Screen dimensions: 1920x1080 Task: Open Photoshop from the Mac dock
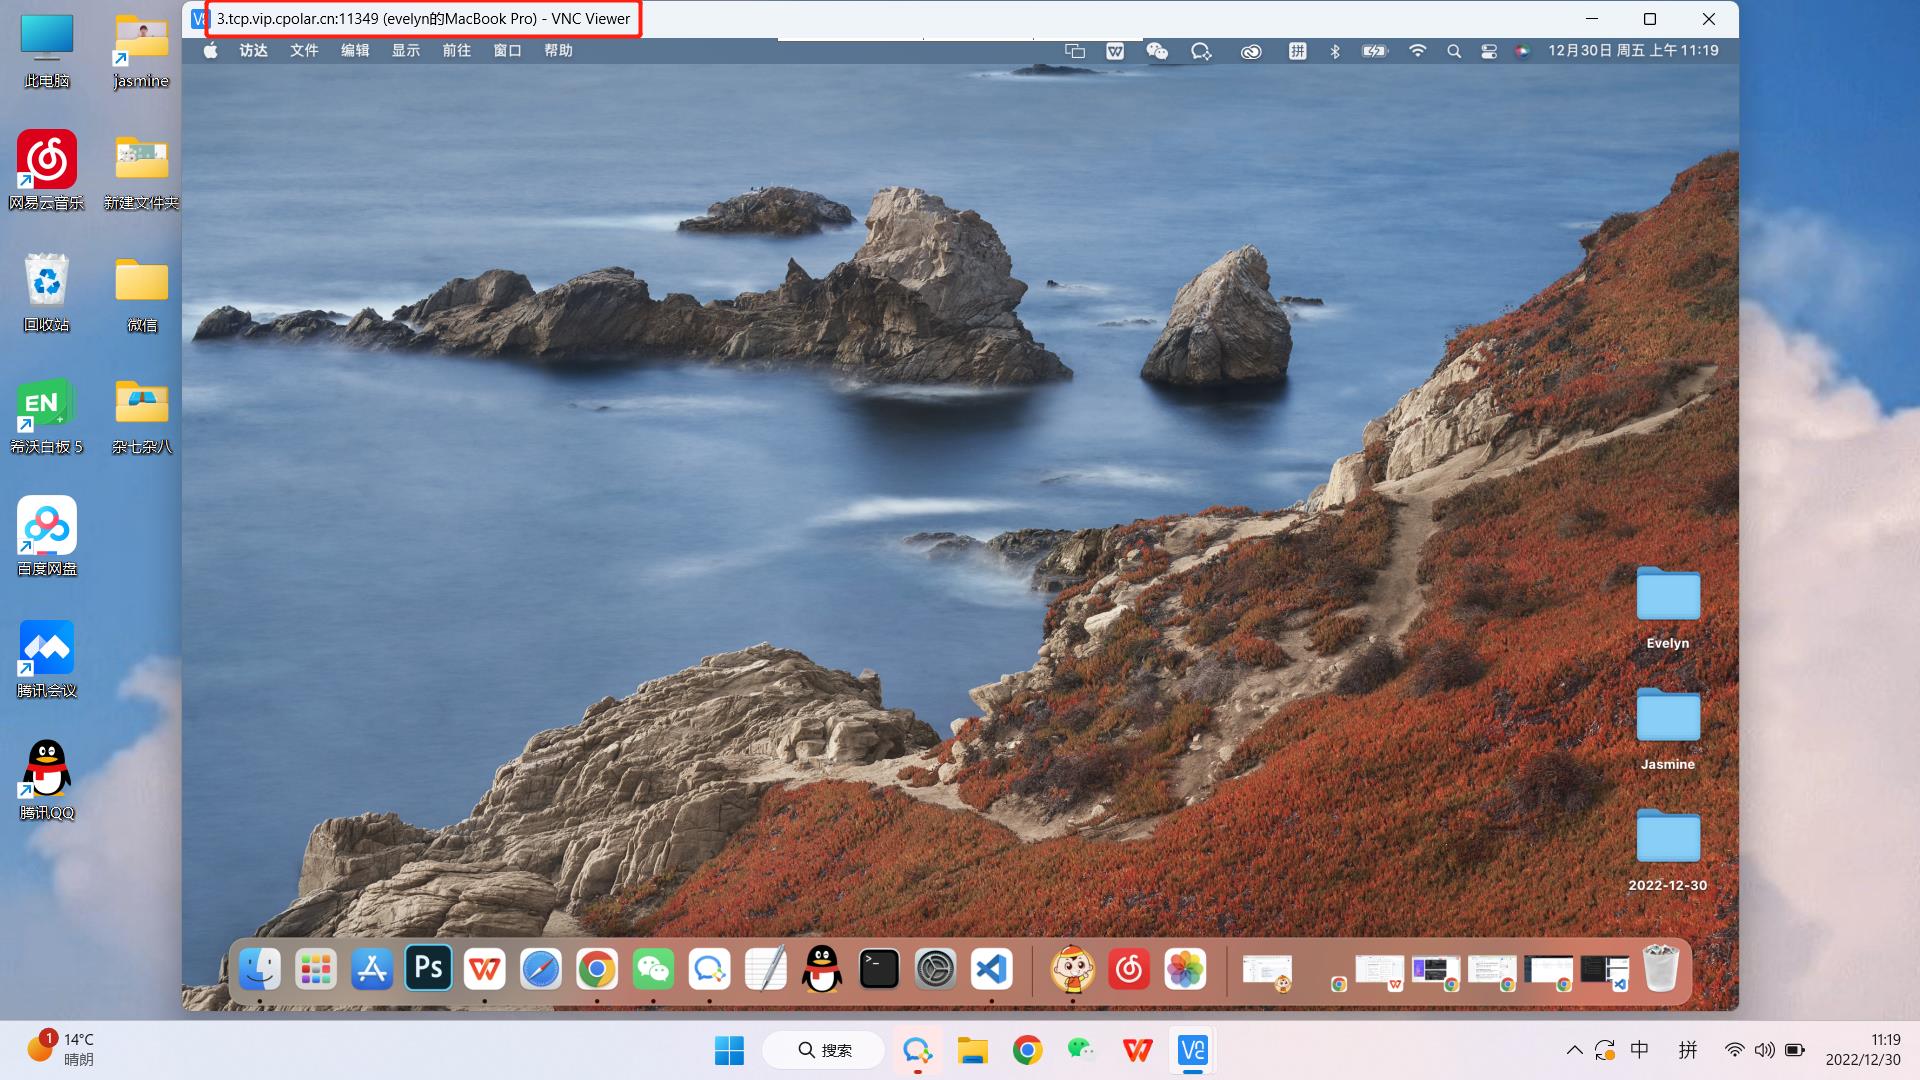tap(428, 968)
